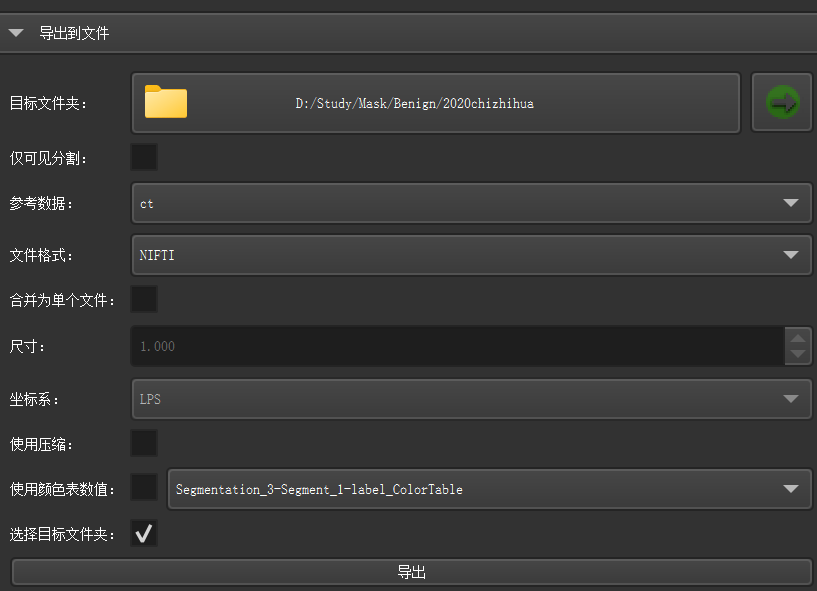Open the 参考数据 dropdown showing ct
The width and height of the screenshot is (817, 591).
[470, 203]
